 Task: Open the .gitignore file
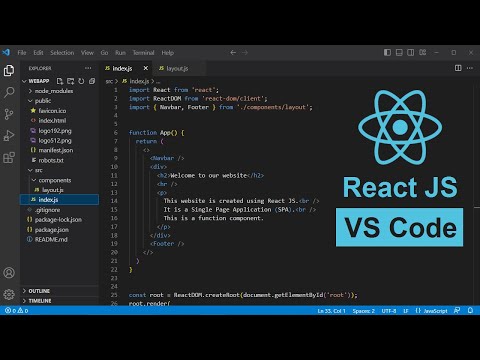click(x=47, y=210)
